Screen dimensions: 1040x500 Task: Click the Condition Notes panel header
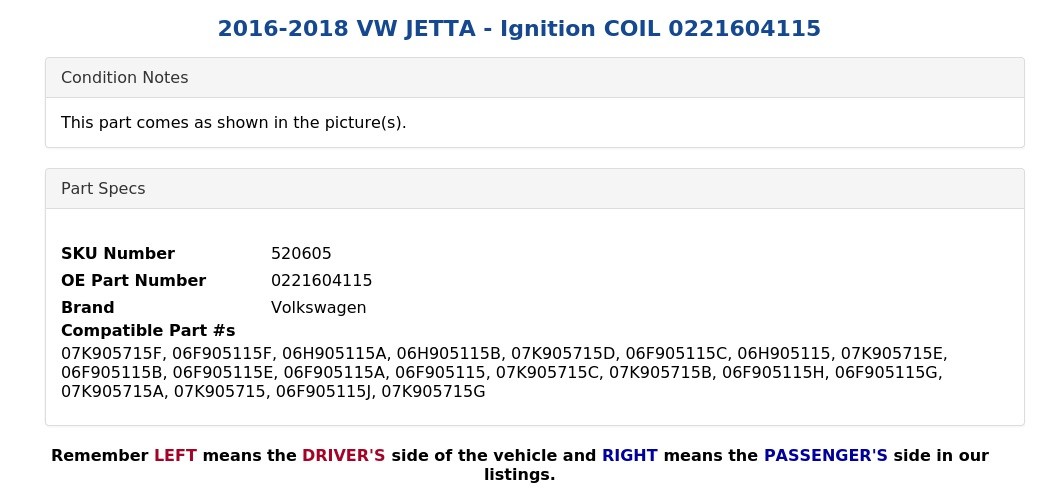(x=124, y=78)
